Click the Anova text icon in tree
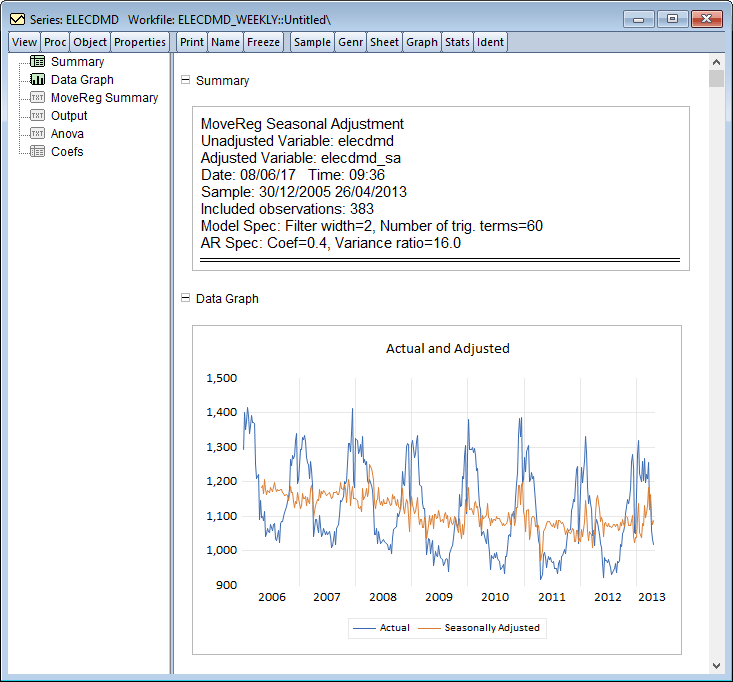 coord(37,133)
